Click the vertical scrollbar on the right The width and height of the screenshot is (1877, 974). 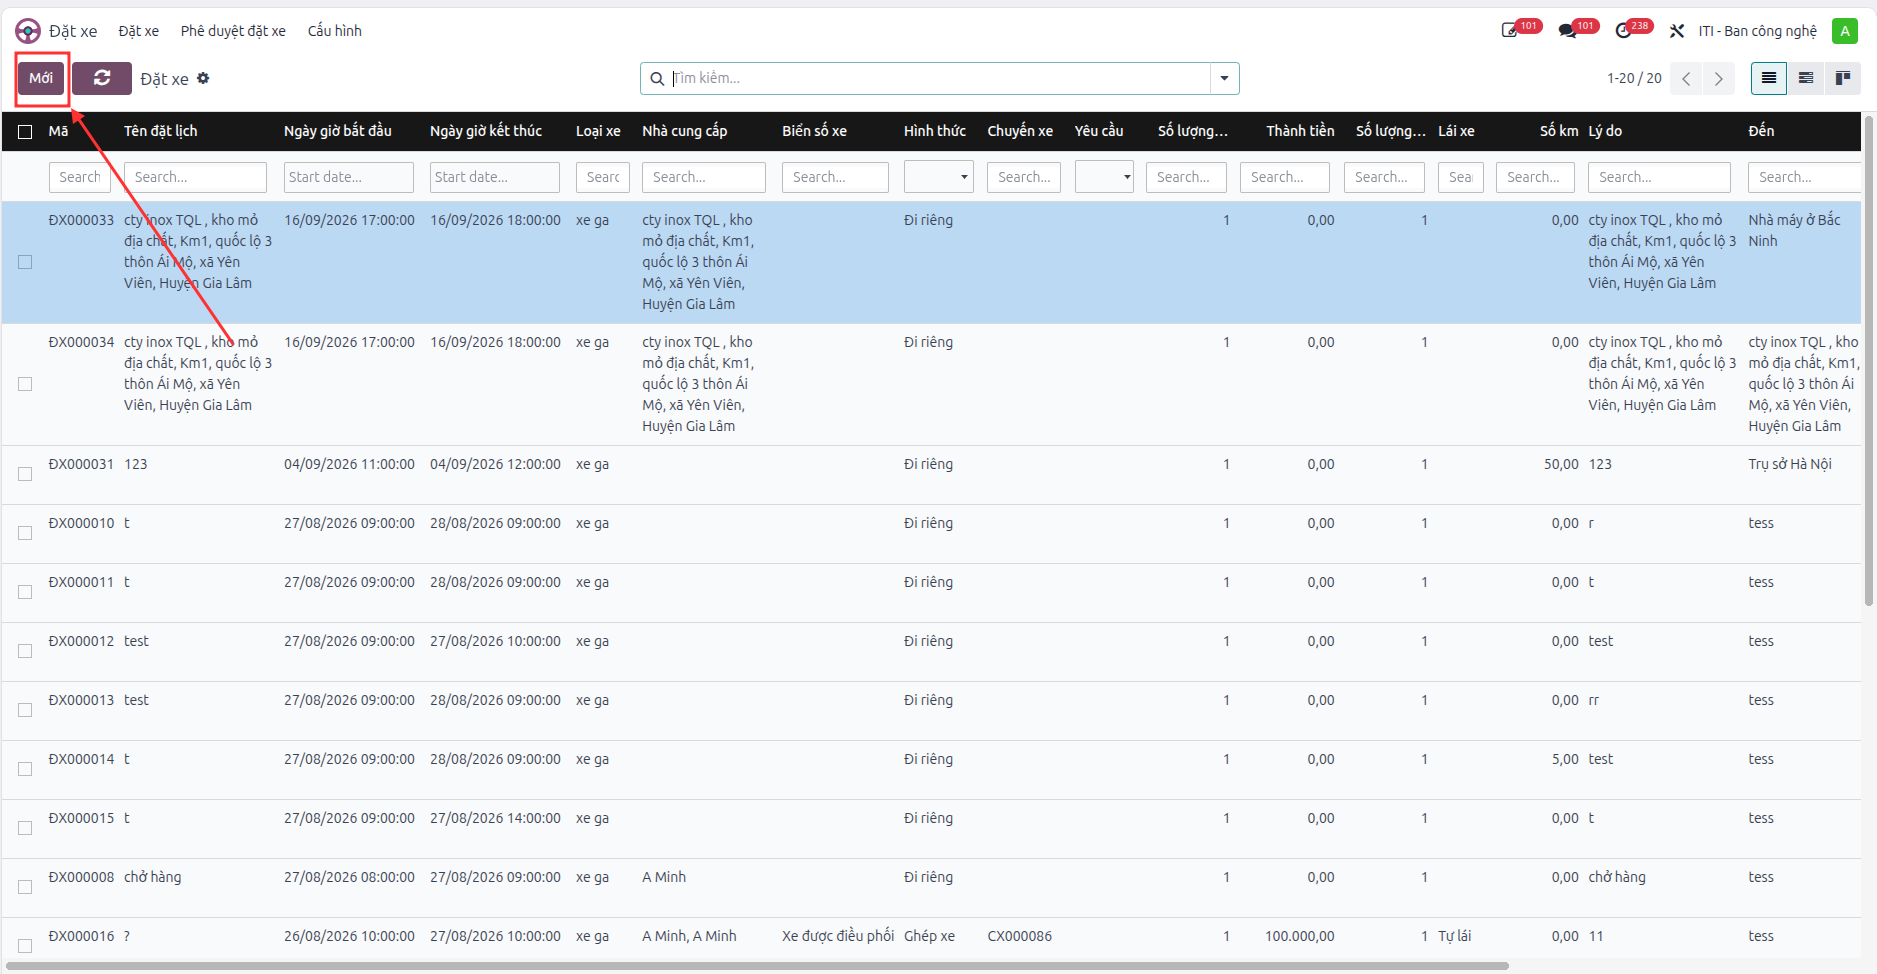tap(1869, 360)
